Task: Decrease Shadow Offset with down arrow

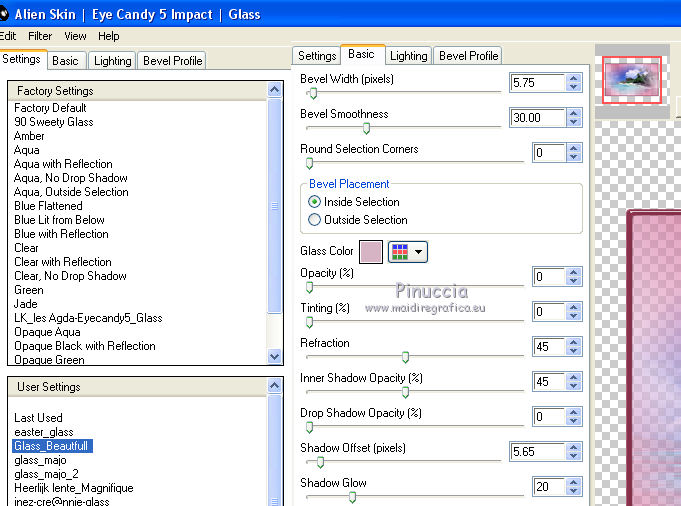Action: tap(574, 456)
